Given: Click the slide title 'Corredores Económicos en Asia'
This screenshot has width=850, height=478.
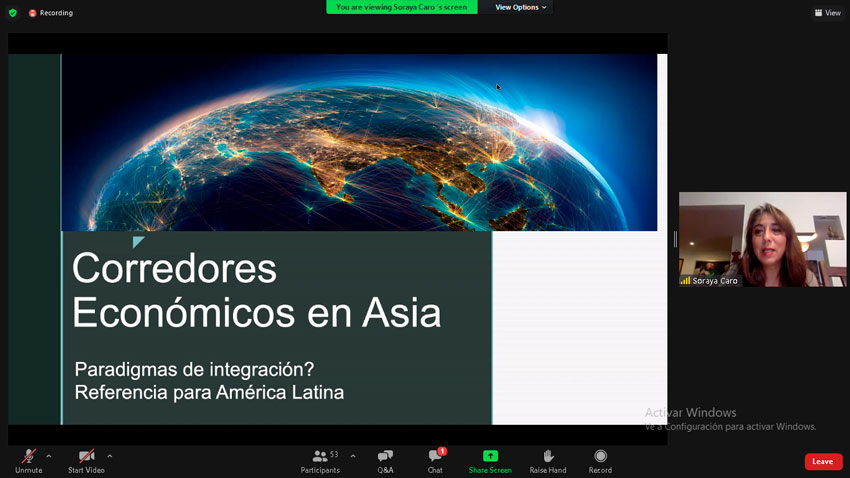Looking at the screenshot, I should click(x=256, y=291).
